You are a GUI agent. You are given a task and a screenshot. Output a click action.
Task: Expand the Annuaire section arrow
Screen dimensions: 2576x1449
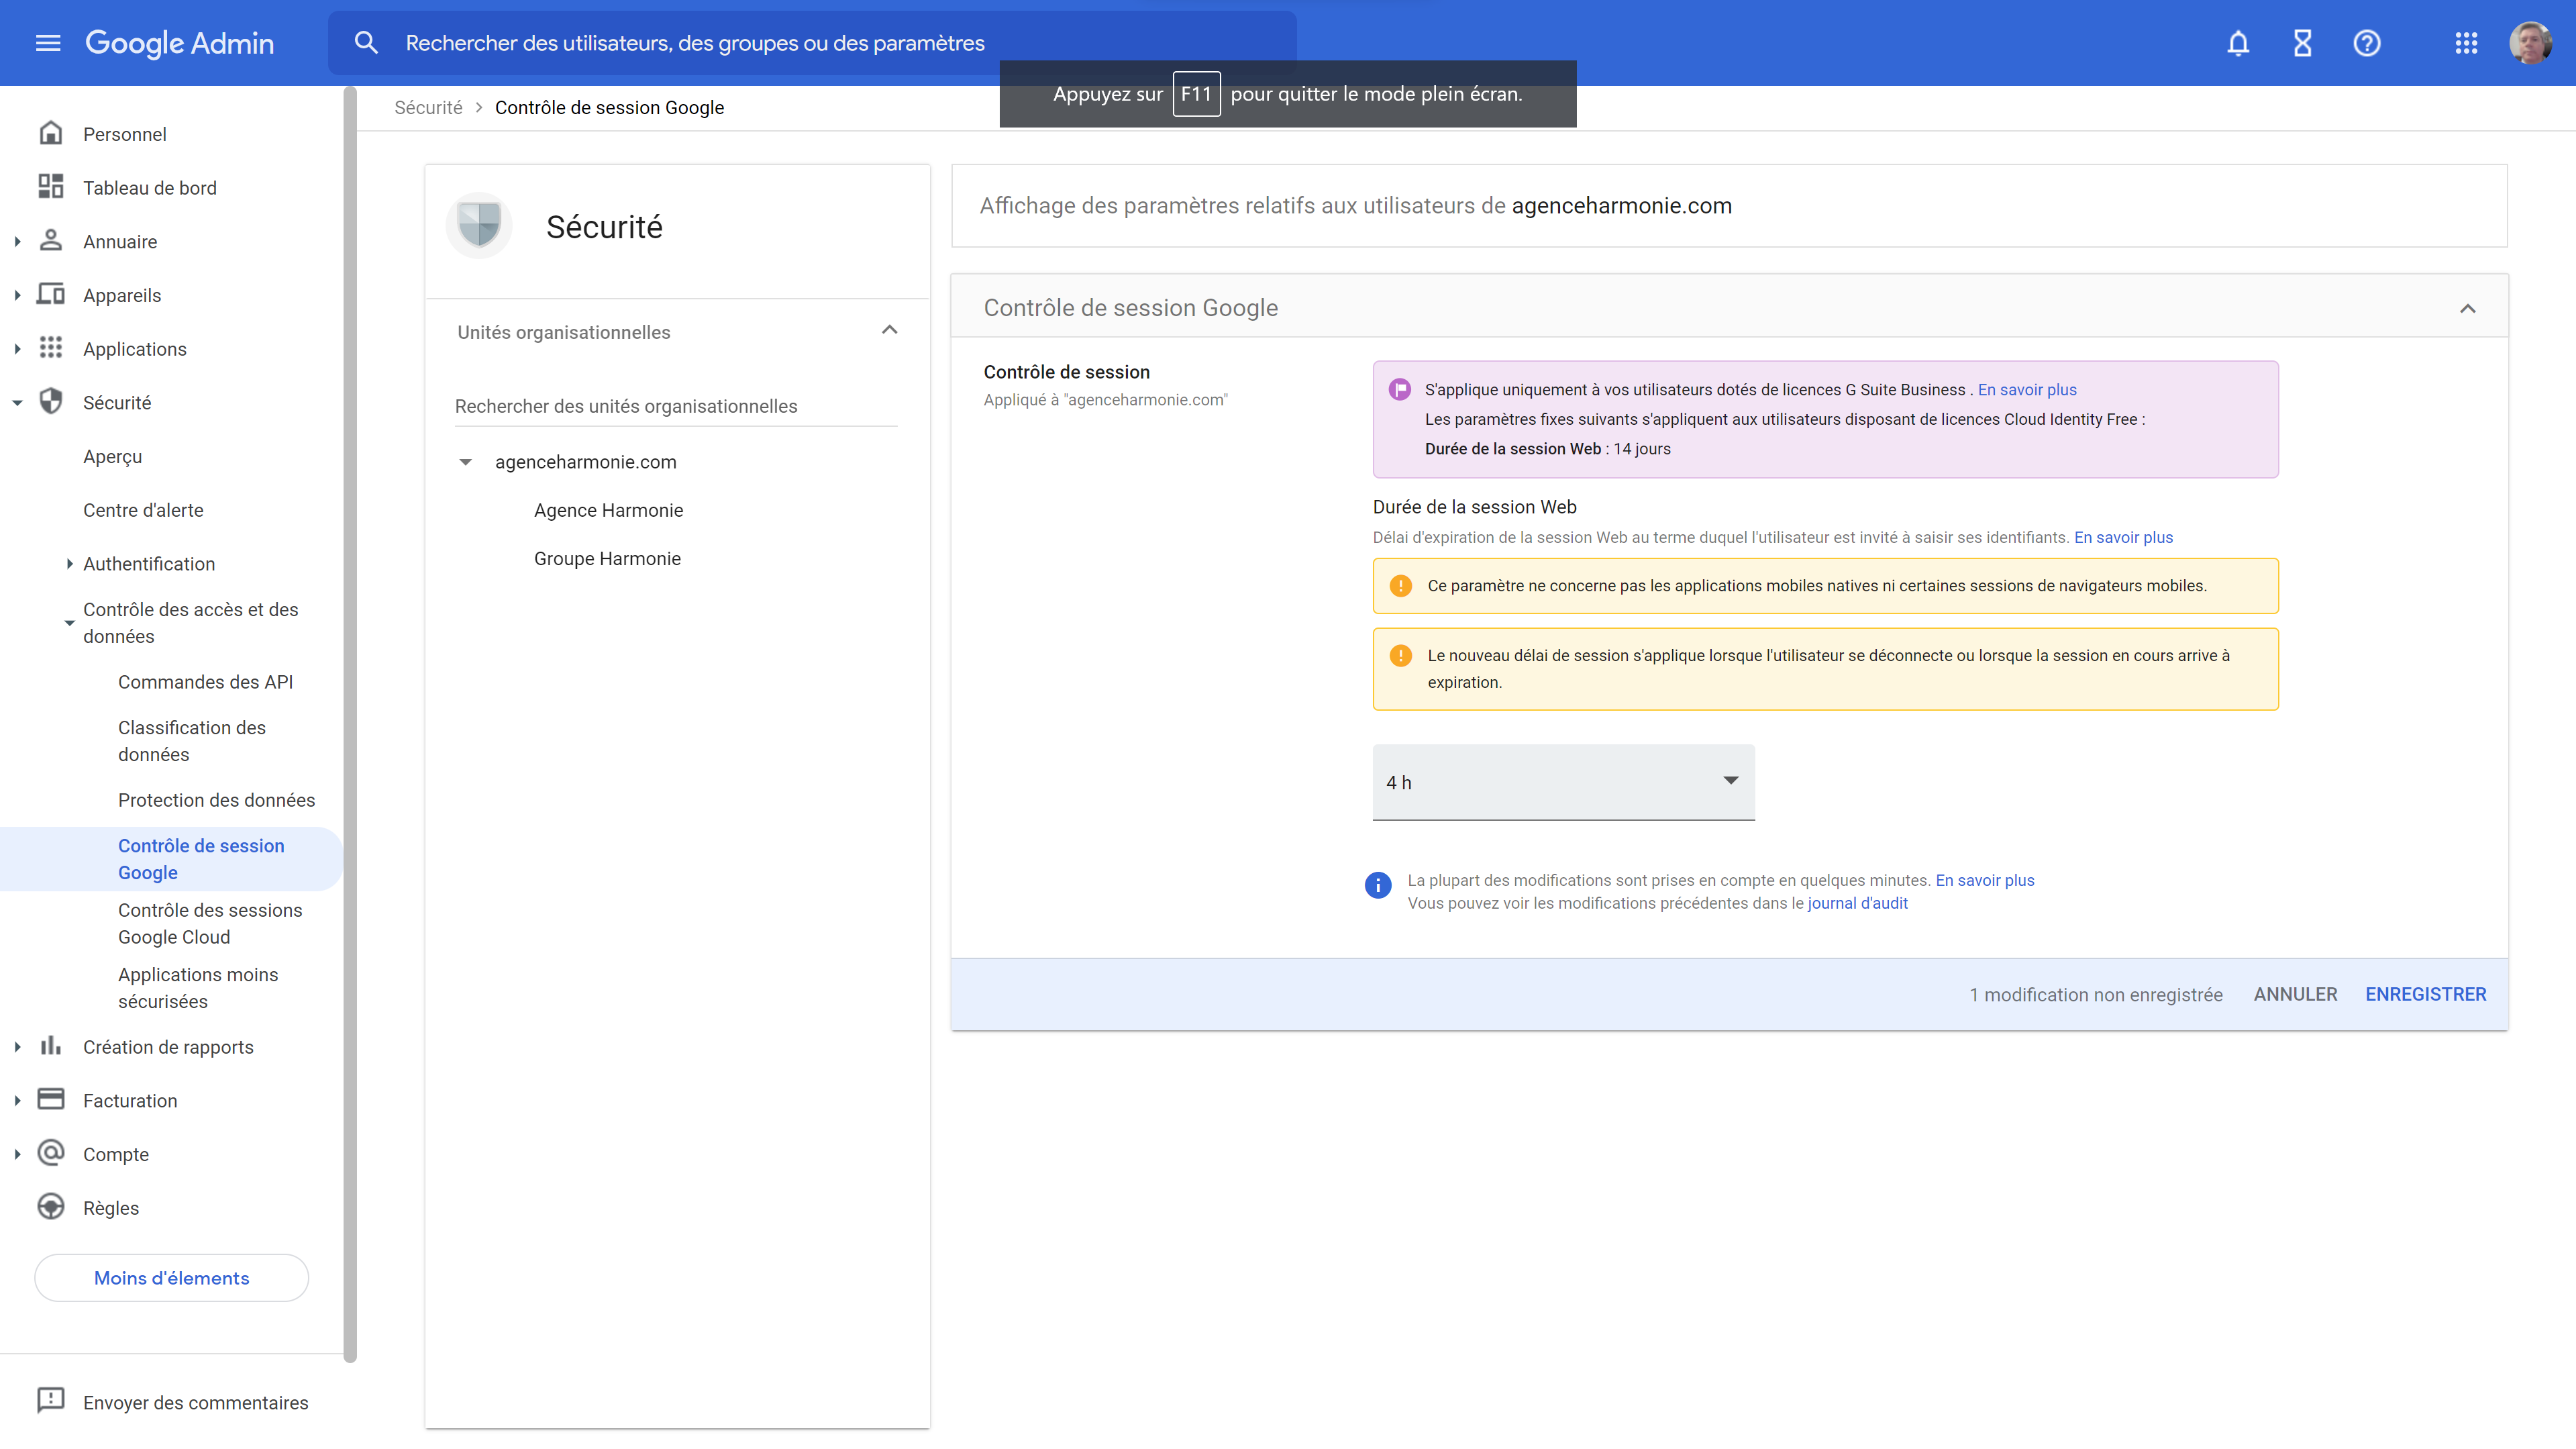[x=17, y=241]
